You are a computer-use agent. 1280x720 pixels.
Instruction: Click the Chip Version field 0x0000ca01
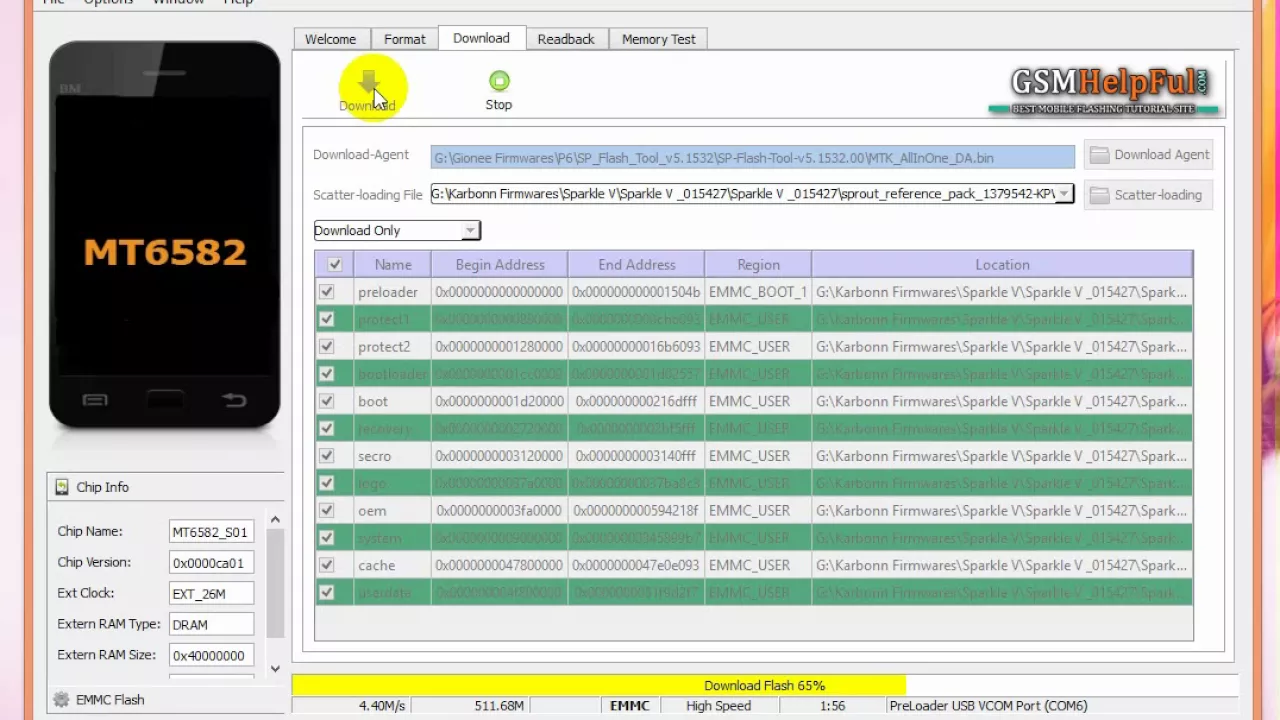pos(211,563)
